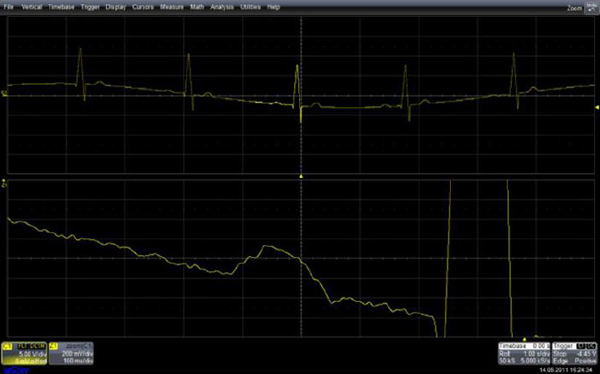This screenshot has width=600, height=374.
Task: Open the Timebase descriptor box
Action: point(524,353)
